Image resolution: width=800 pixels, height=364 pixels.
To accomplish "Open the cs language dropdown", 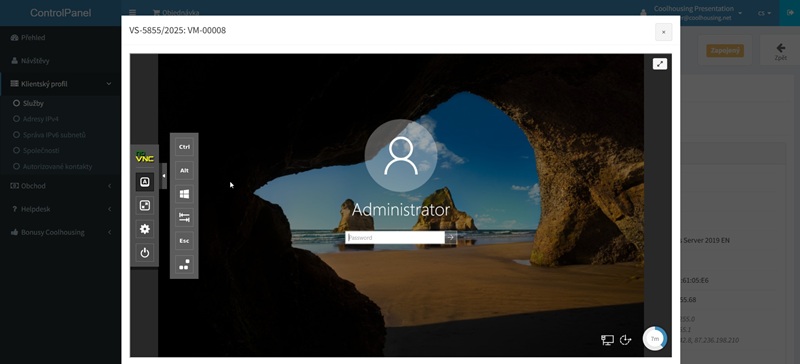I will (x=764, y=13).
